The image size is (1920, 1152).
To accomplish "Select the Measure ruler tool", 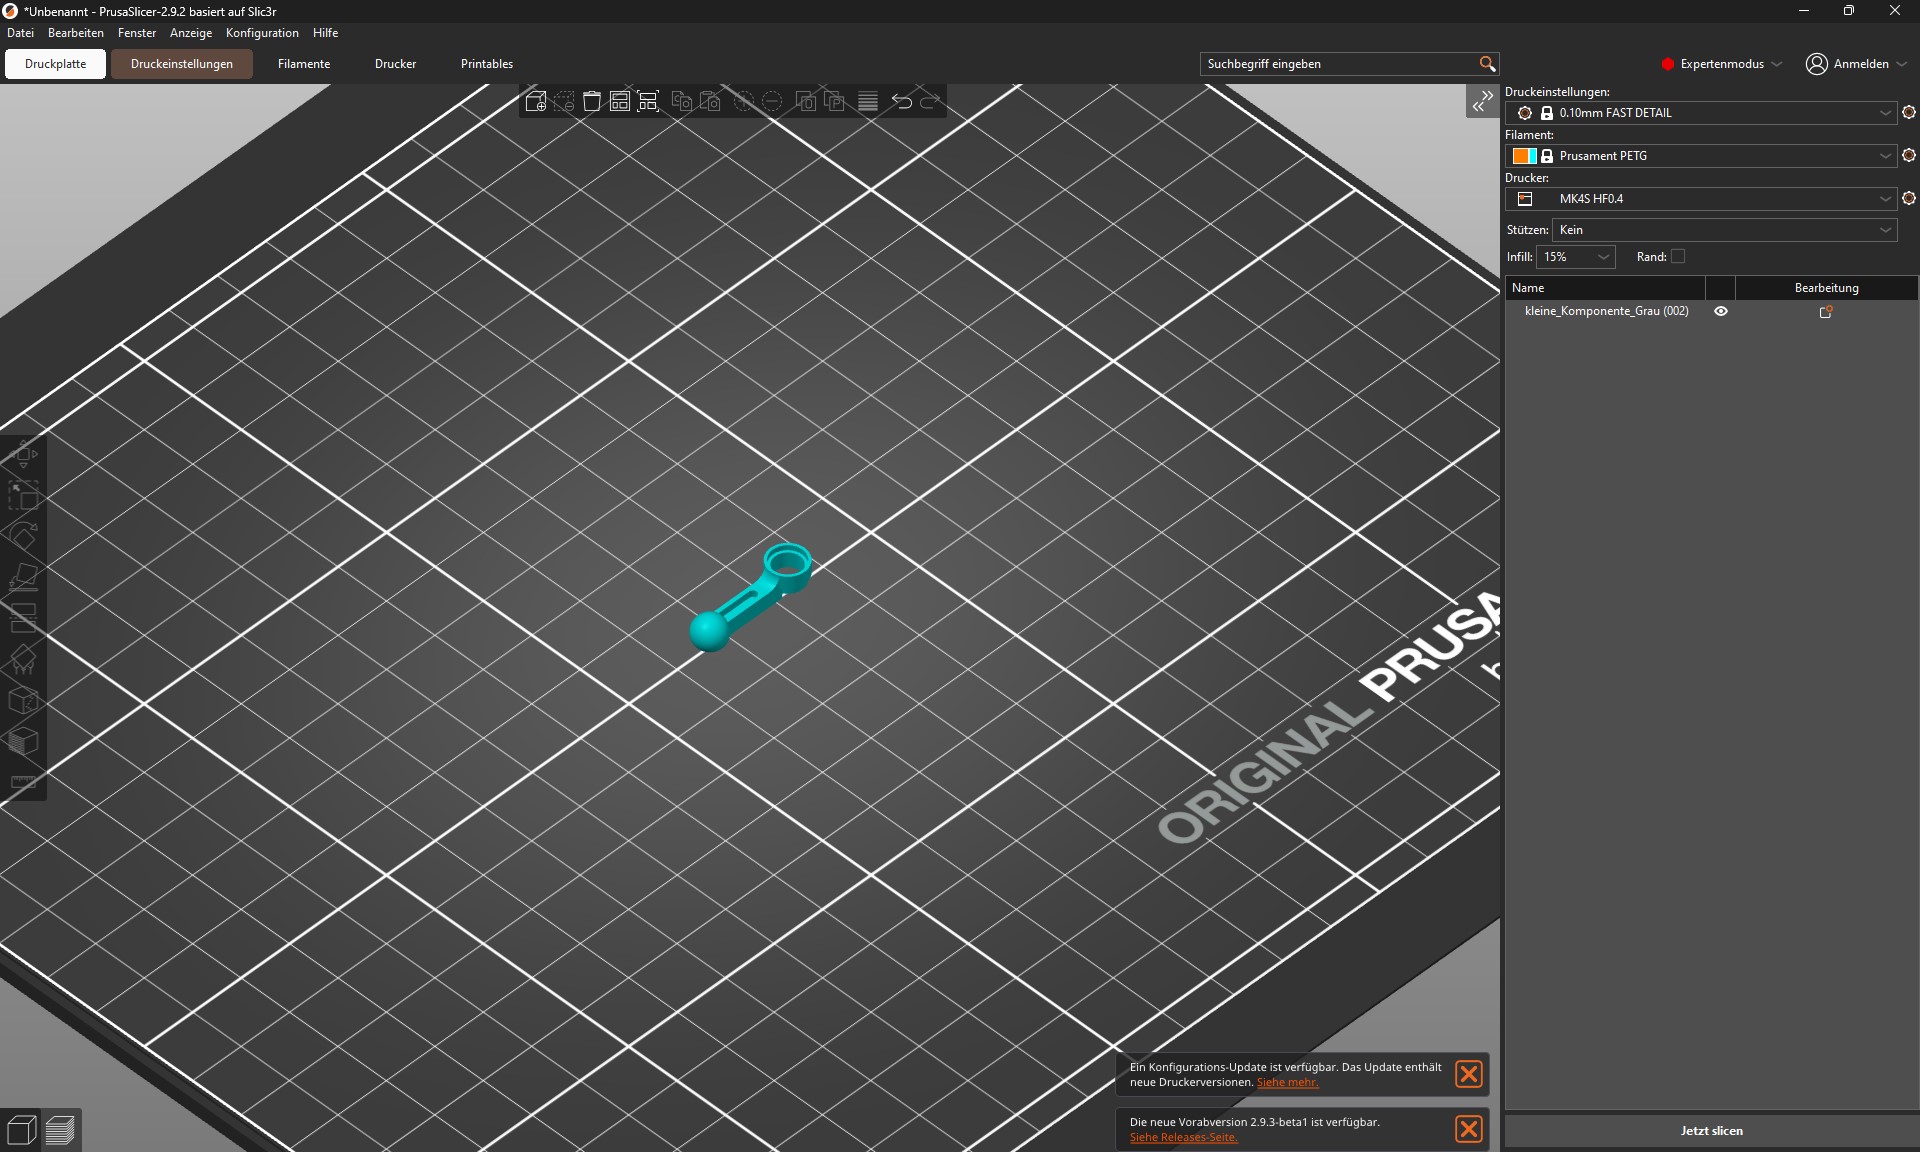I will tap(23, 782).
